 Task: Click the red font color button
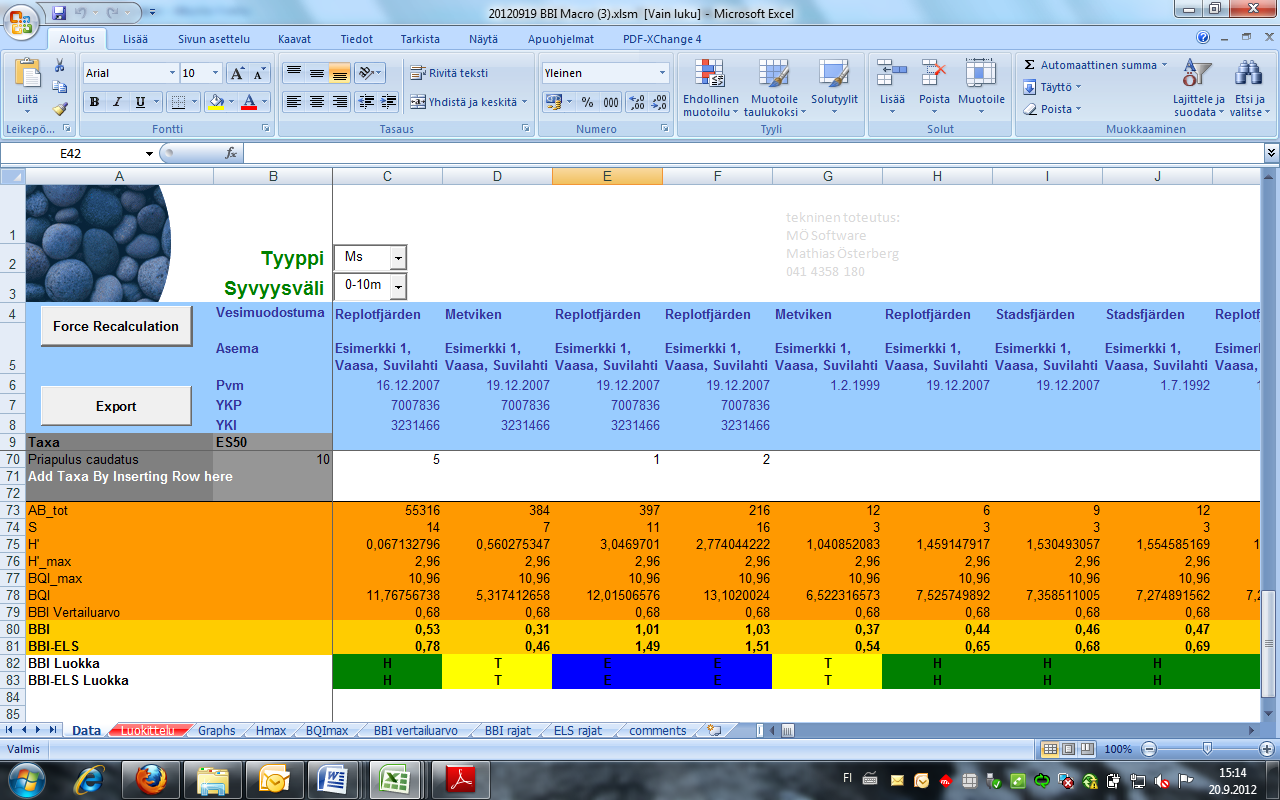[248, 102]
